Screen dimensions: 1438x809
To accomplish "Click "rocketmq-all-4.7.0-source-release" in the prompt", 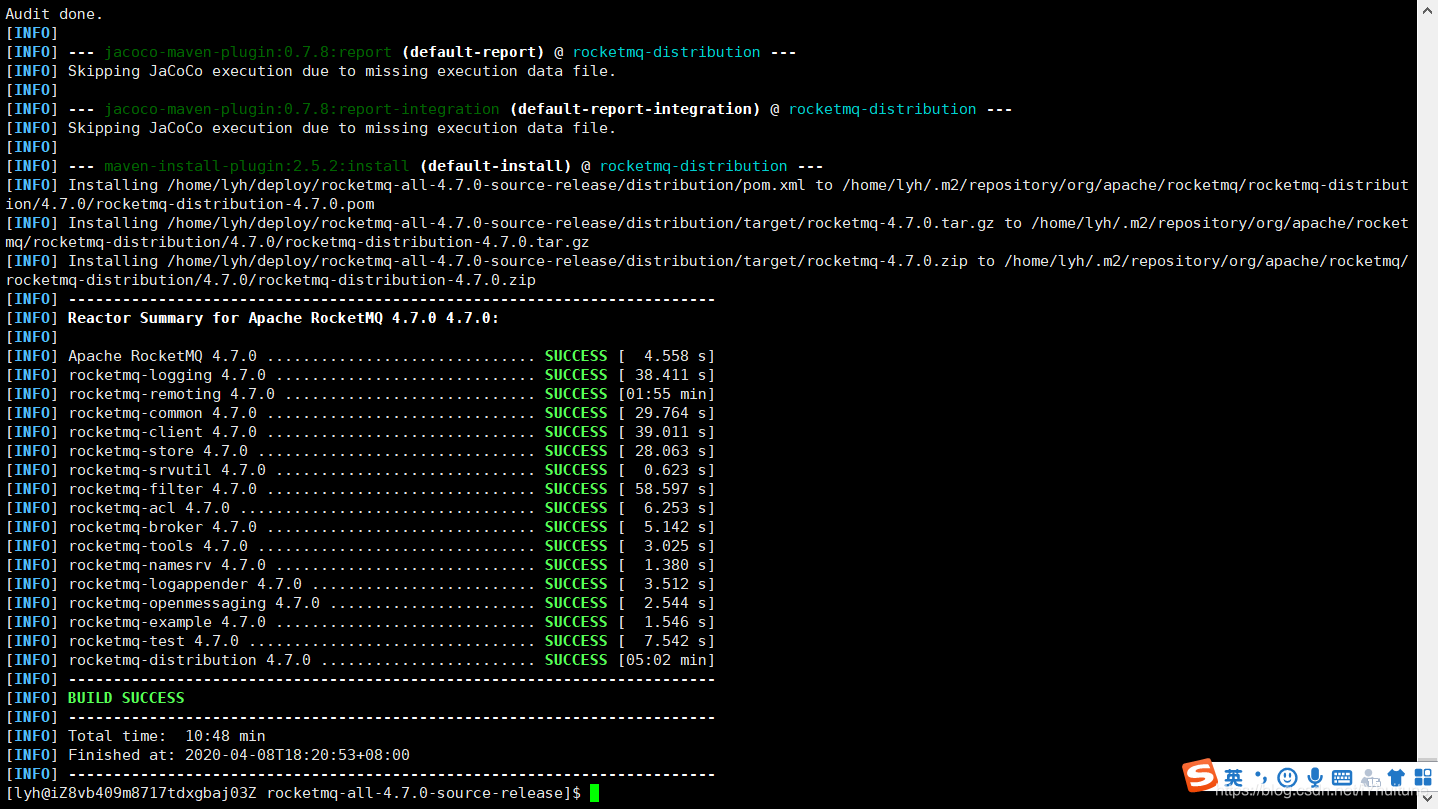I will [x=414, y=793].
